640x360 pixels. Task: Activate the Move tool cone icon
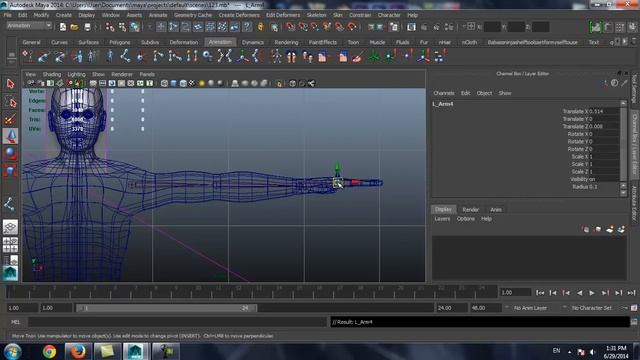coord(10,136)
